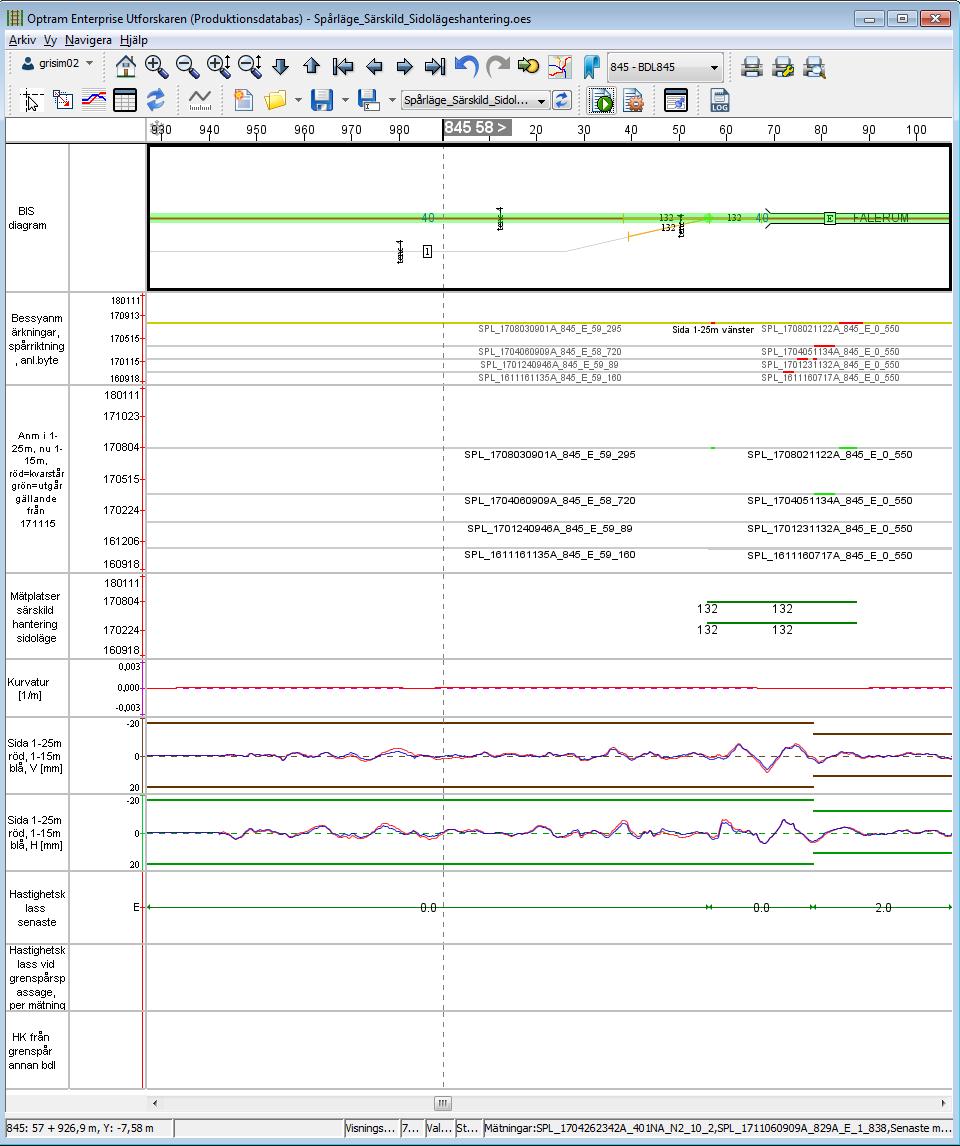Click the coordinates readout in status bar

[80, 1128]
